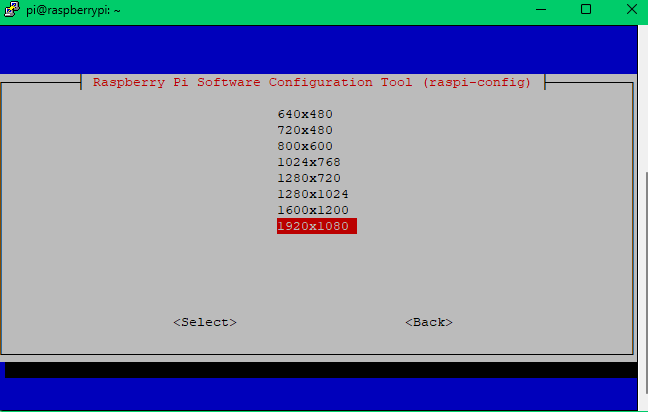
Task: Click the highlighted 1920x1080 resolution
Action: point(317,226)
